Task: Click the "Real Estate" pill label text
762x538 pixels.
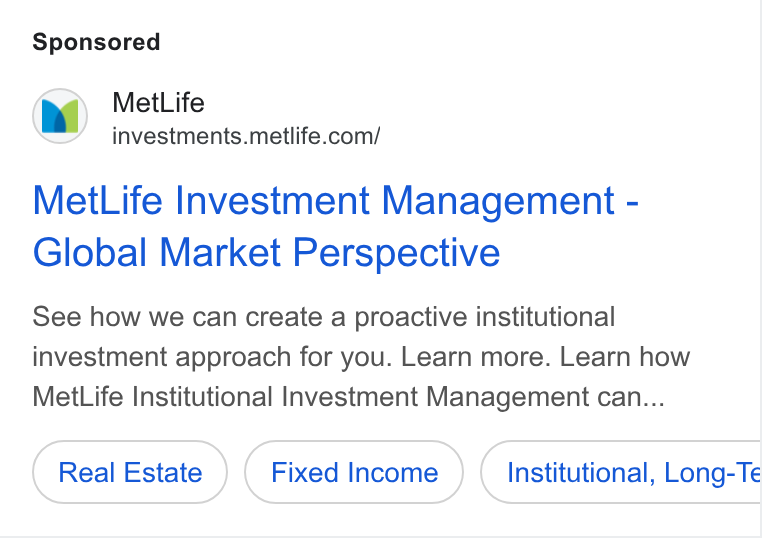Action: point(130,472)
